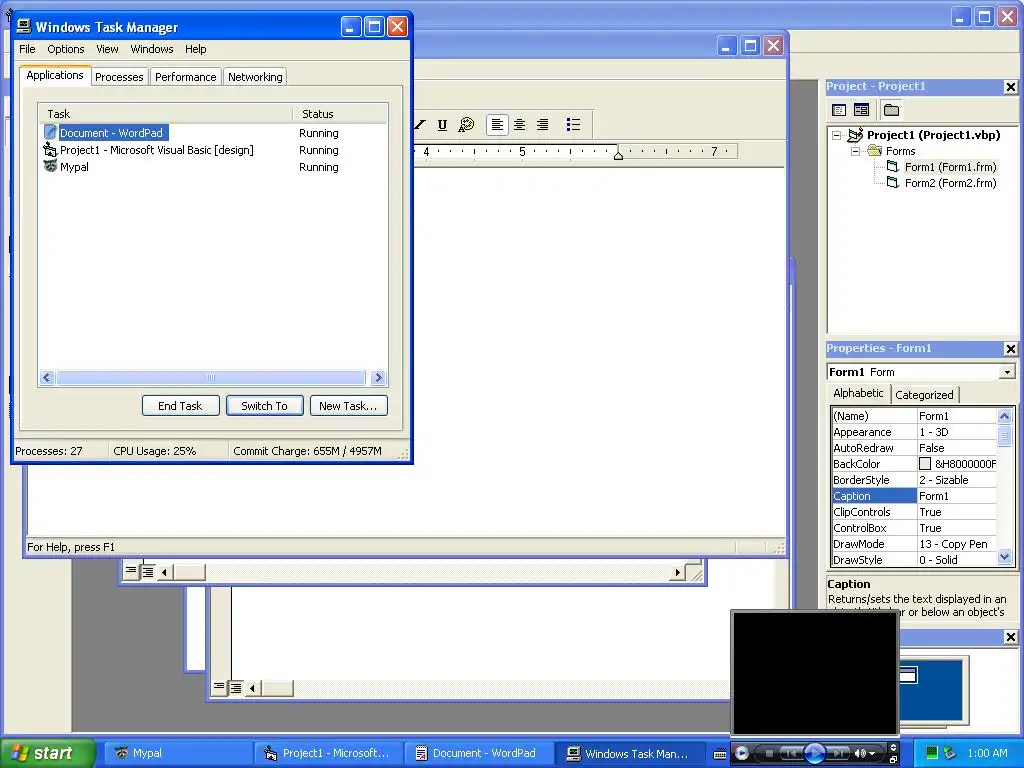The image size is (1024, 768).
Task: Click the on-screen keyboard icon in taskbar
Action: [x=719, y=754]
